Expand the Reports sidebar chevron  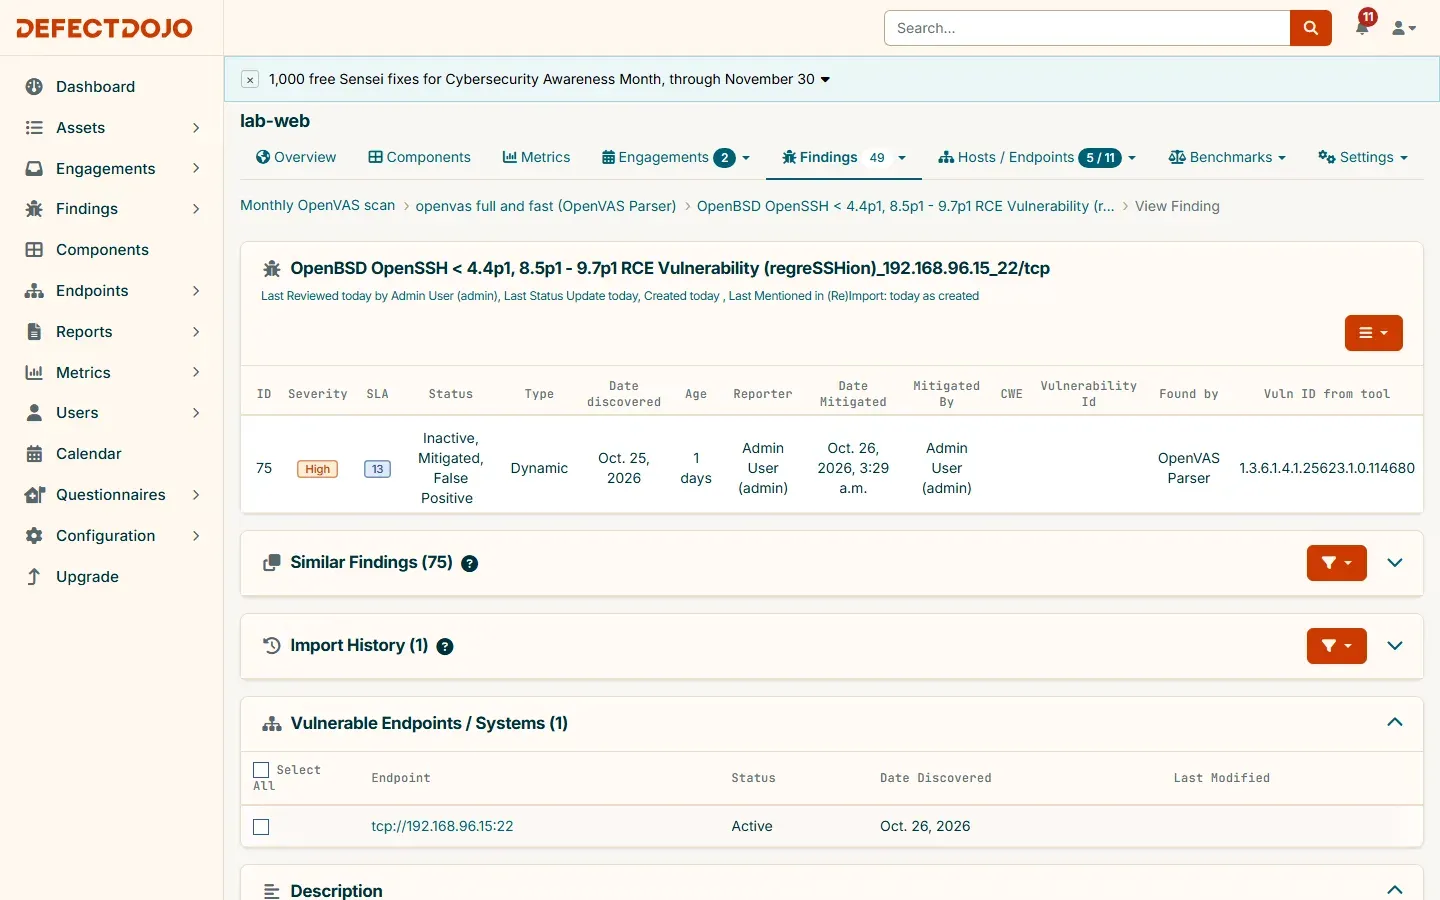point(196,331)
